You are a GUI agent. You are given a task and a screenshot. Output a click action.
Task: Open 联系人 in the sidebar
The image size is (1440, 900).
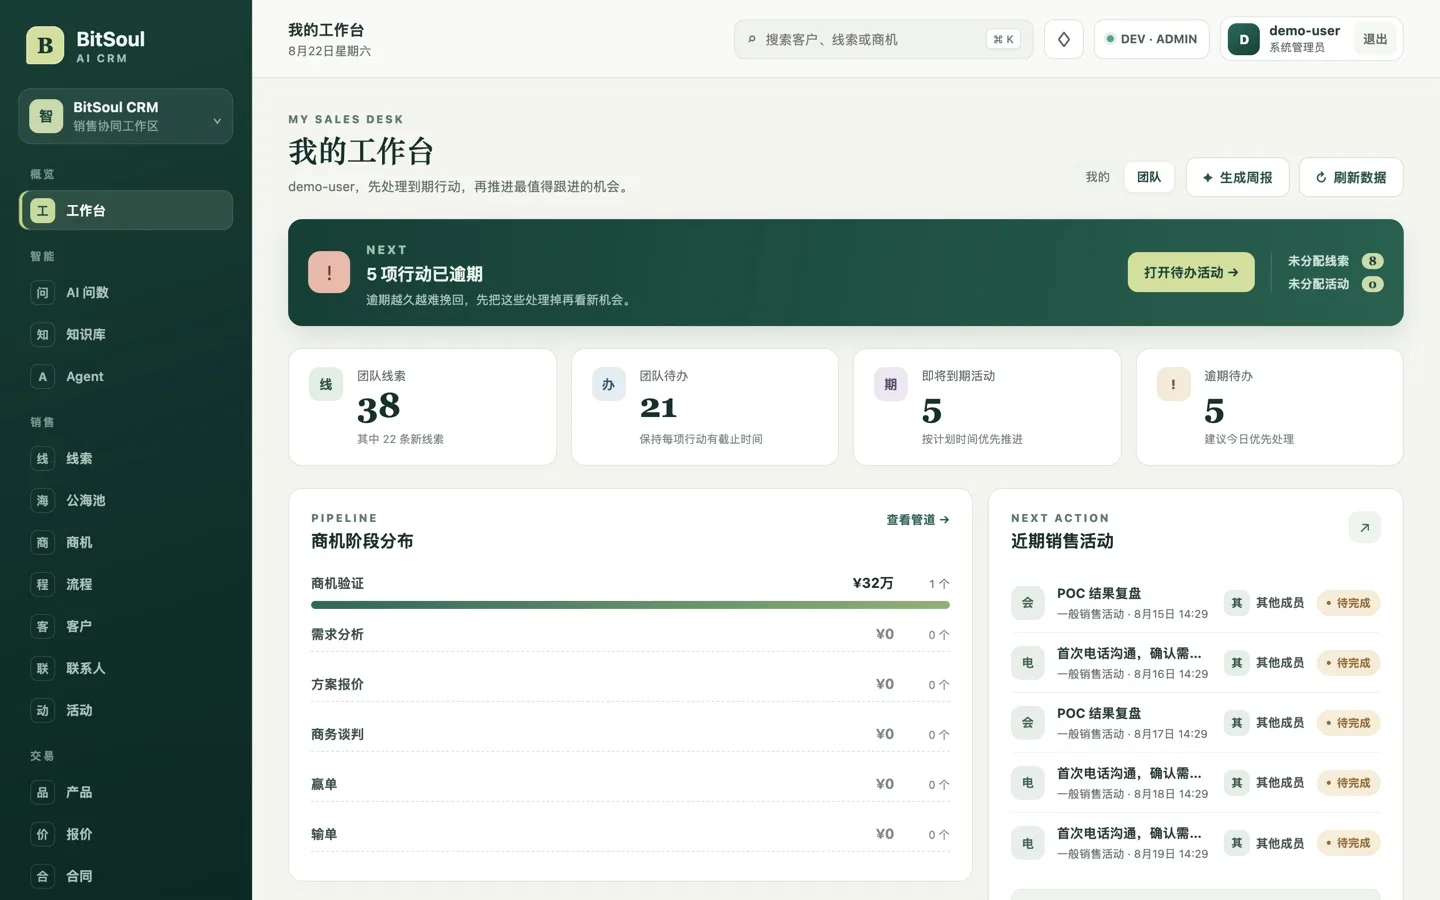126,669
